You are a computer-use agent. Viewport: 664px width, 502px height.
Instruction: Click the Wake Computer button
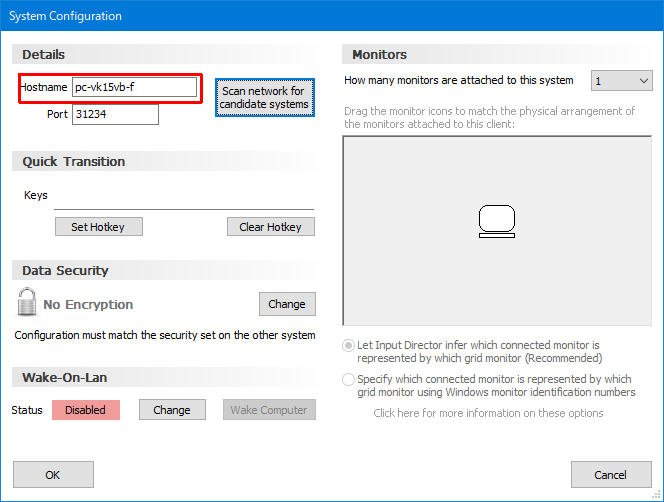pos(269,410)
